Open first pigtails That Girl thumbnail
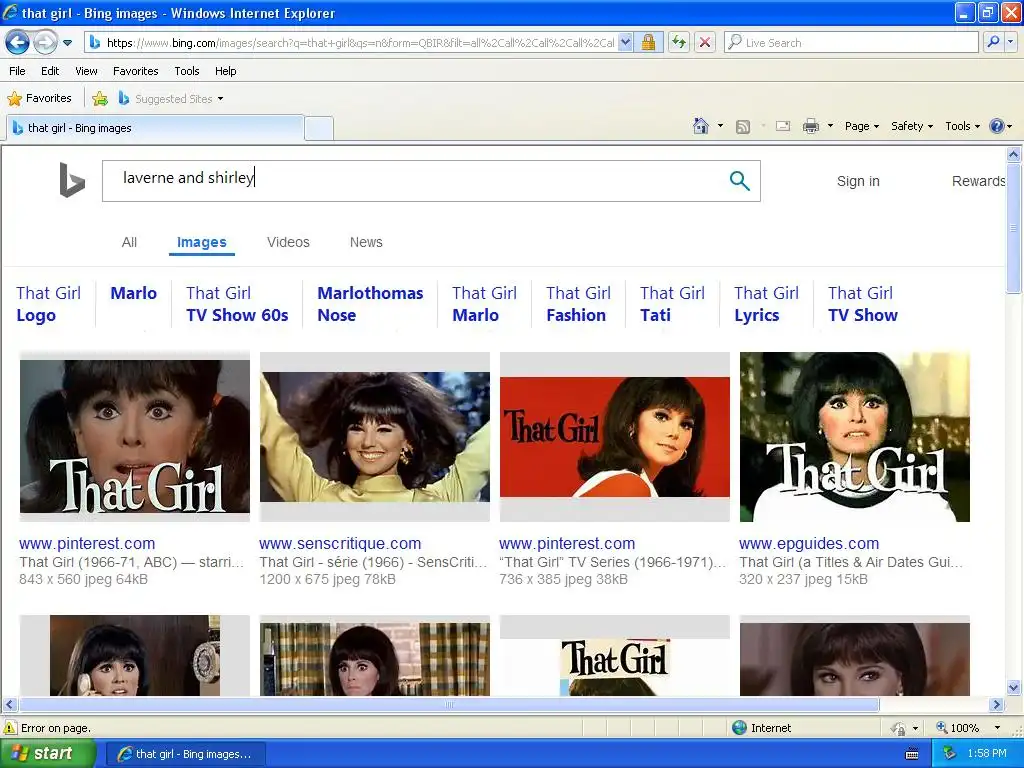Screen dimensions: 1024x768 tap(135, 437)
